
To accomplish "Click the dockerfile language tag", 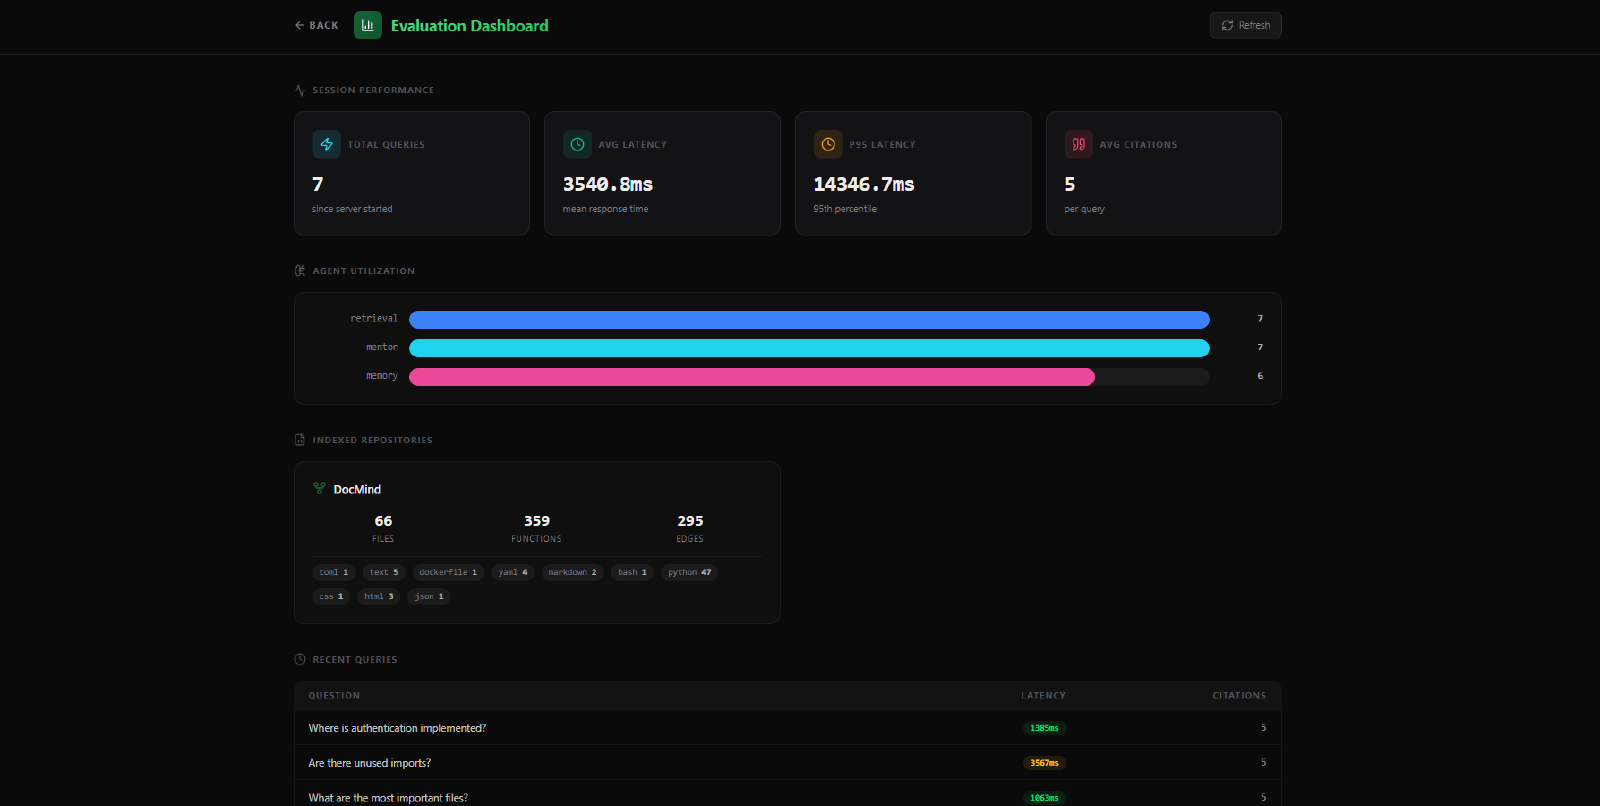I will 448,573.
